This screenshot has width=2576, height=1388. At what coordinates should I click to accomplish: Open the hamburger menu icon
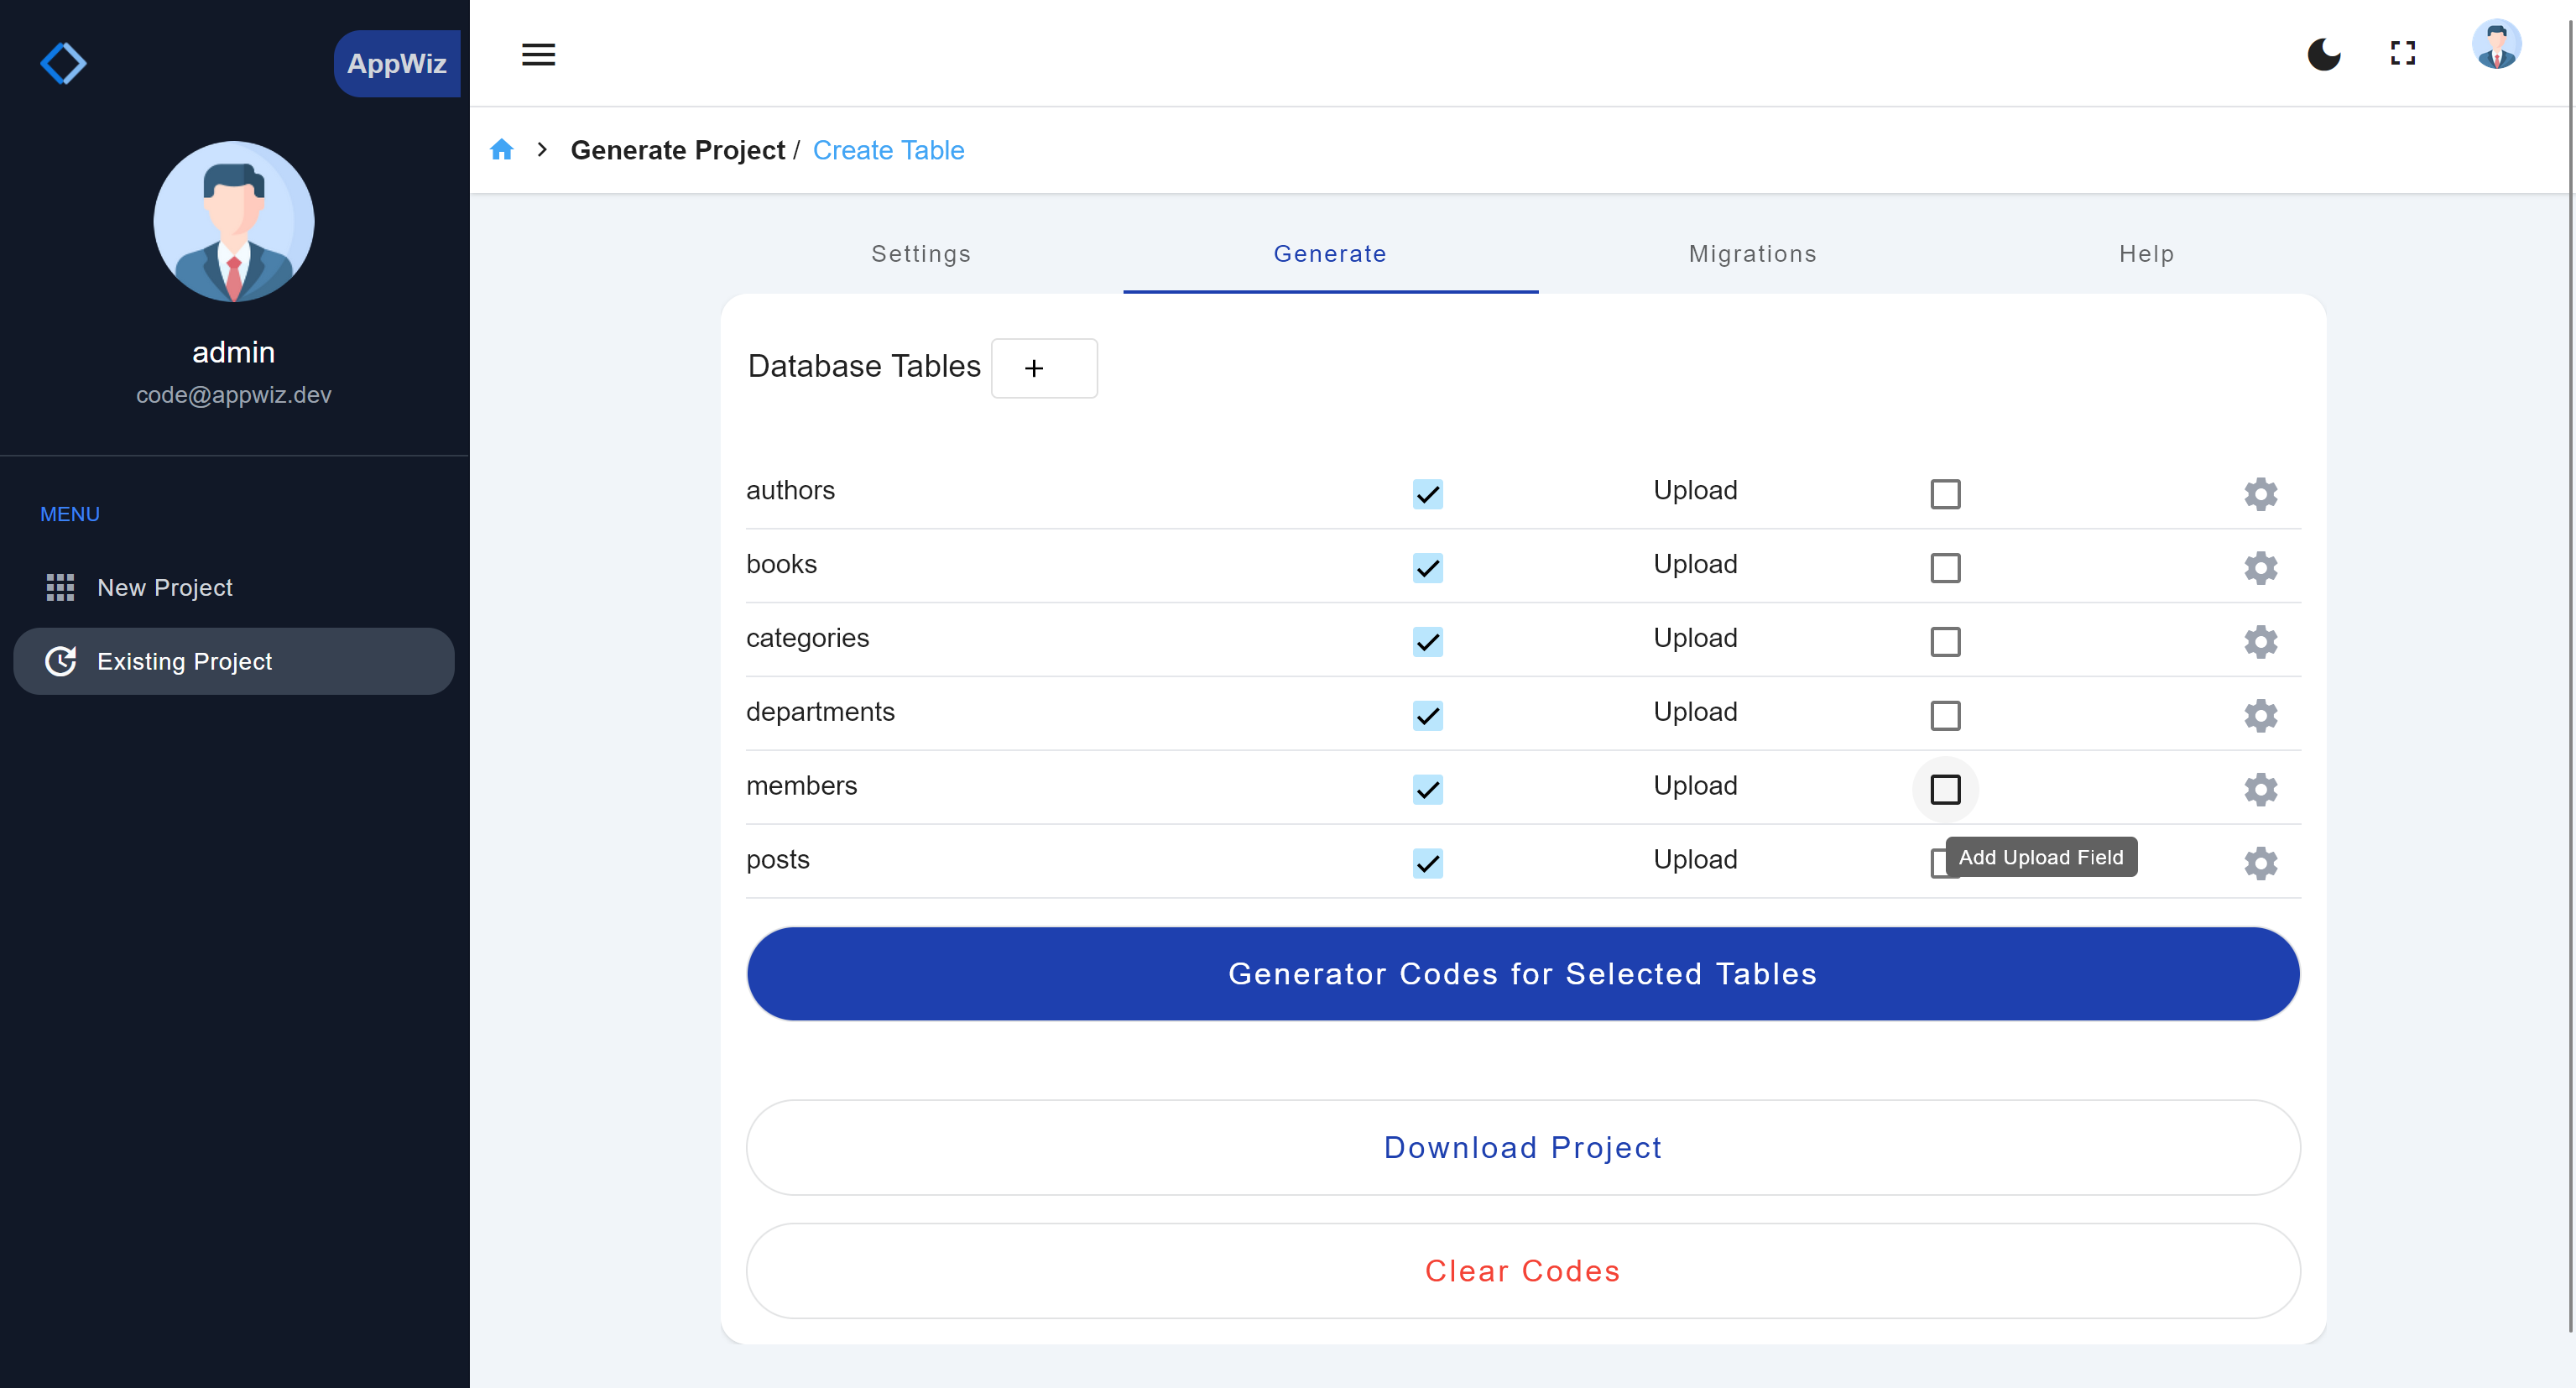click(x=538, y=54)
